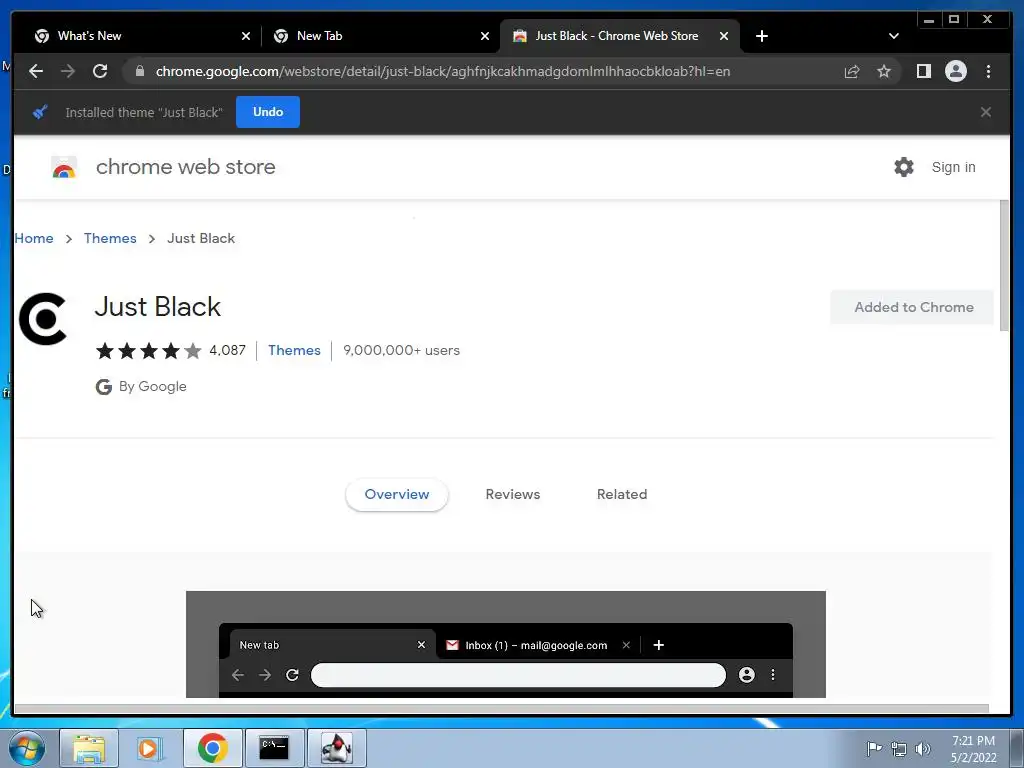Open the Java app taskbar icon

tap(336, 748)
